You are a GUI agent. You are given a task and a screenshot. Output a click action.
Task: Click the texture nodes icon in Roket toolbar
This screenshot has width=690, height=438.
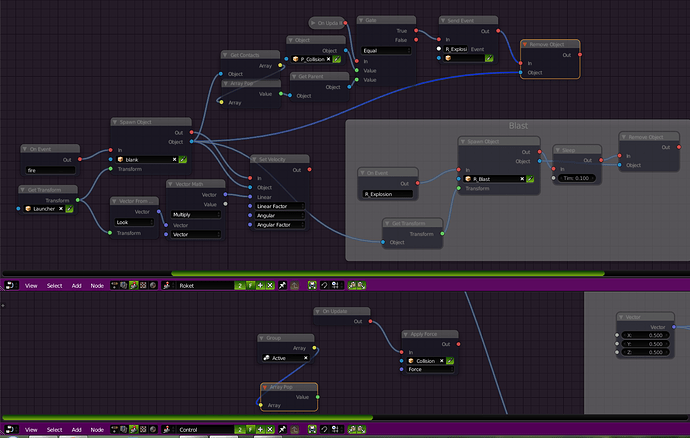pos(143,285)
